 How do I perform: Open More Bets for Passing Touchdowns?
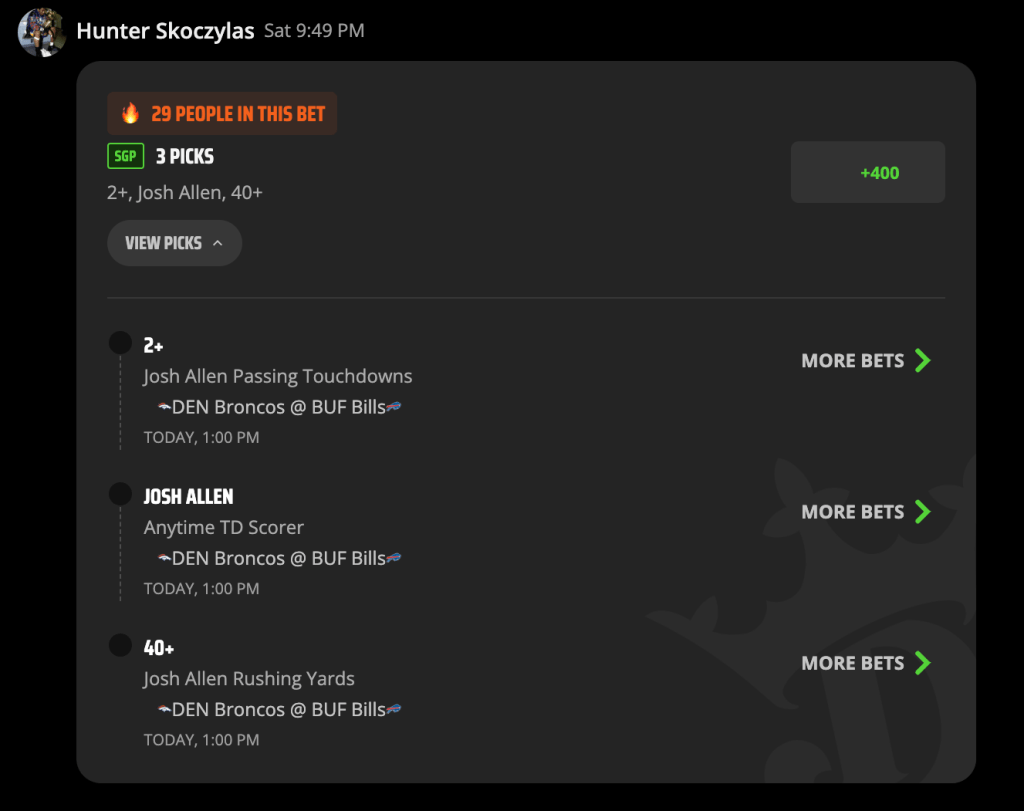[865, 360]
